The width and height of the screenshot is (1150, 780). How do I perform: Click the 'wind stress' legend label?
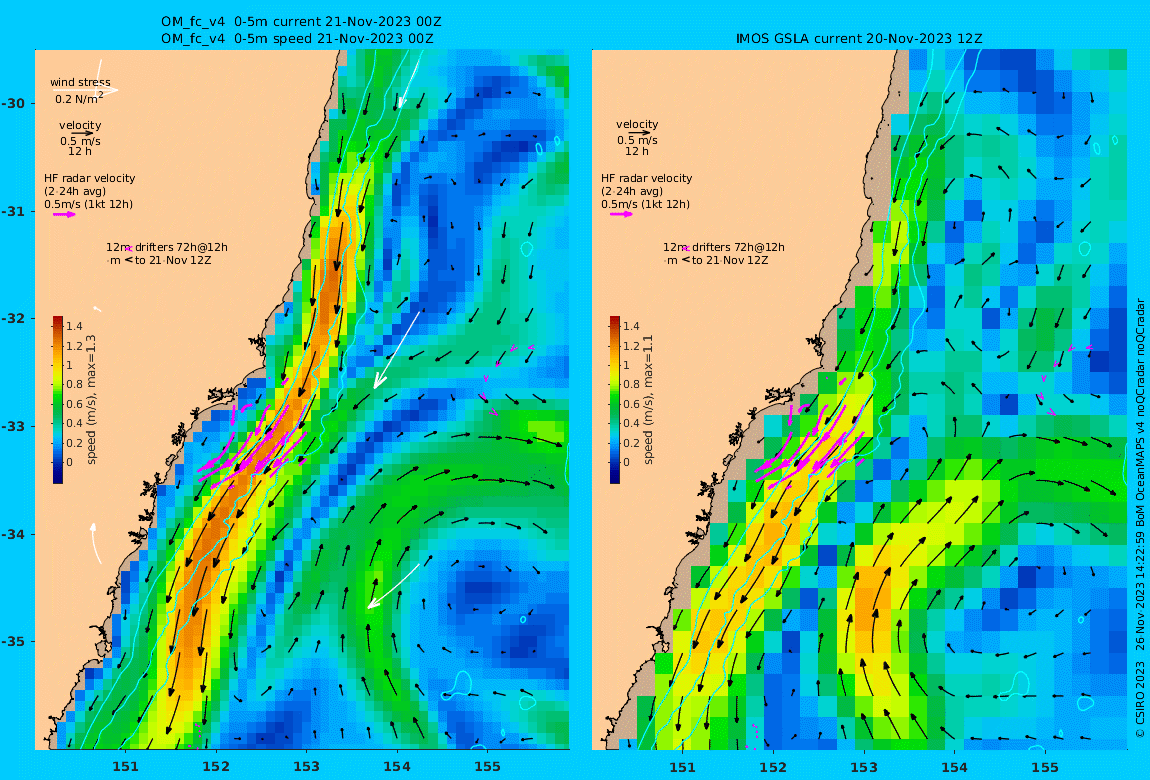pos(81,82)
